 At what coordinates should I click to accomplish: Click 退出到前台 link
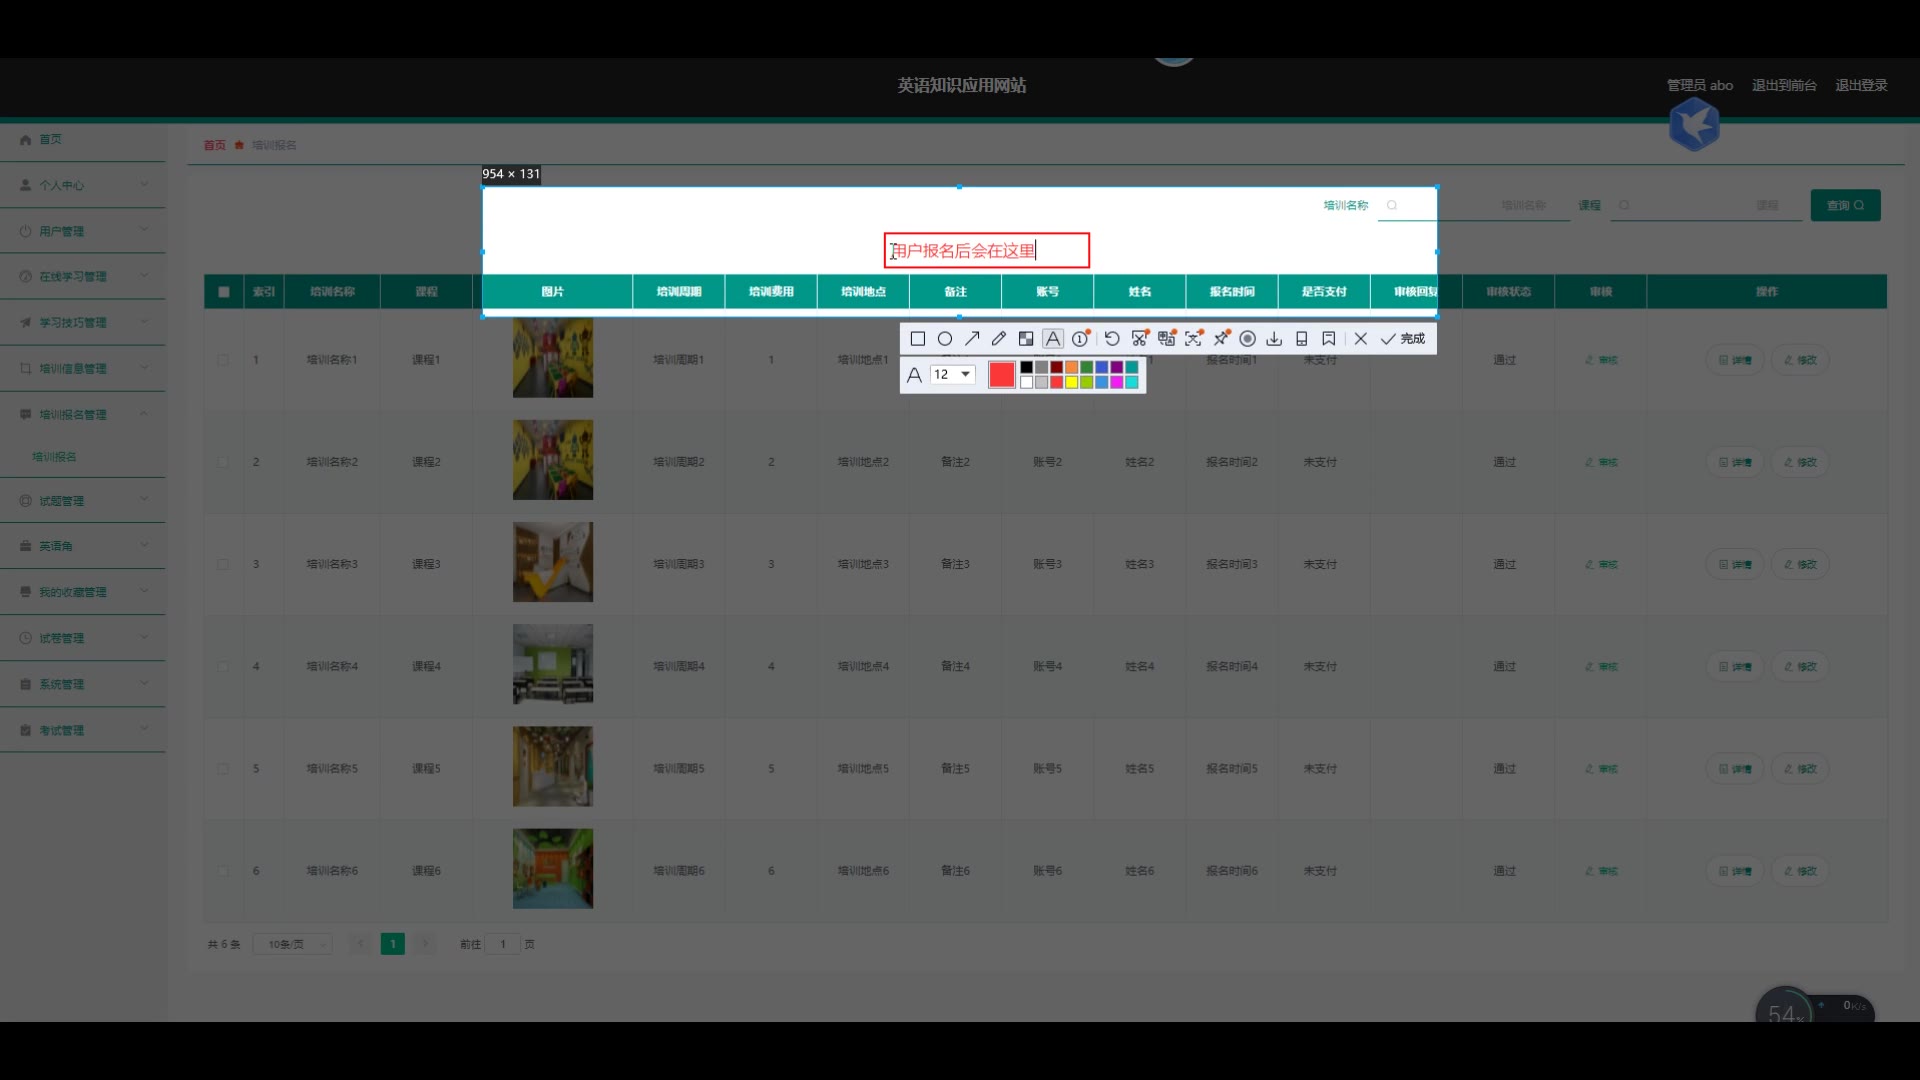pyautogui.click(x=1784, y=86)
